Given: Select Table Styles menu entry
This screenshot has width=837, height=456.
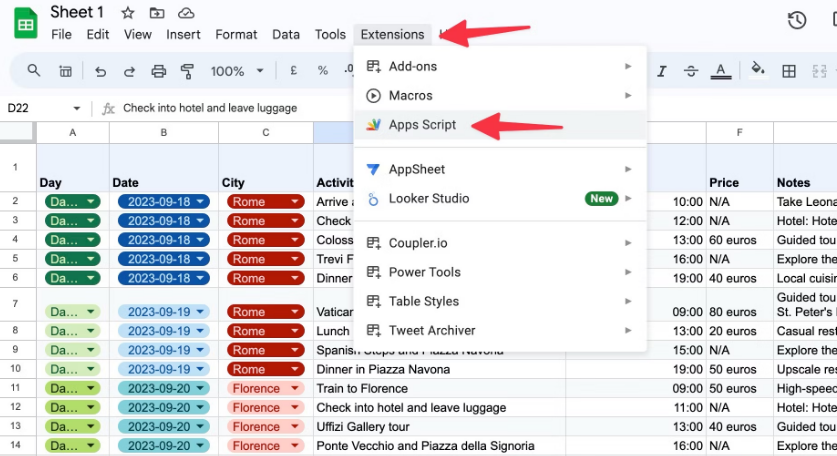Looking at the screenshot, I should click(x=500, y=302).
